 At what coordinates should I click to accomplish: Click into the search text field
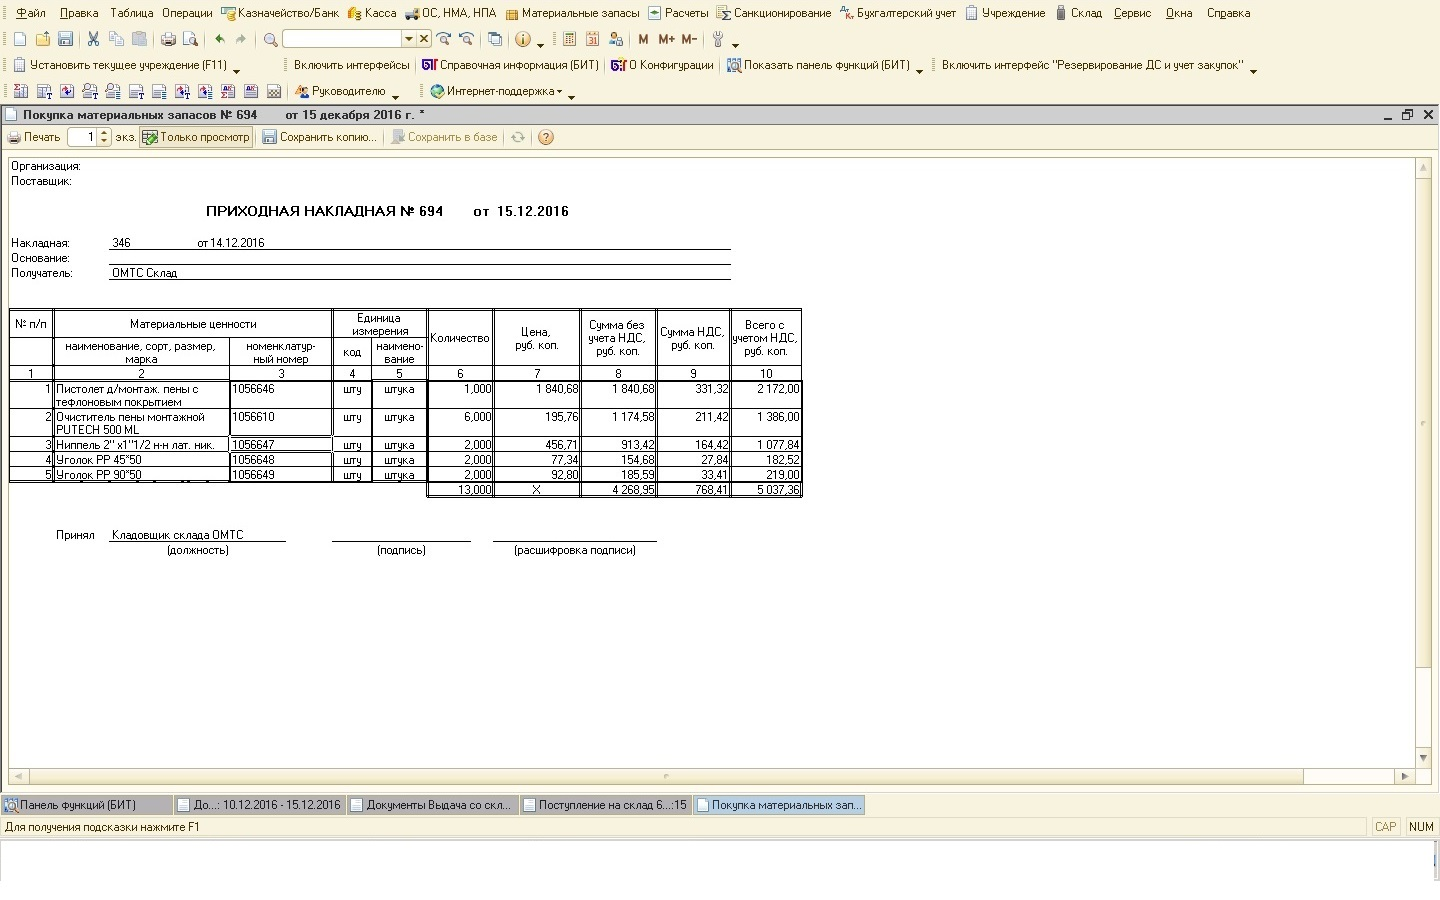[342, 39]
